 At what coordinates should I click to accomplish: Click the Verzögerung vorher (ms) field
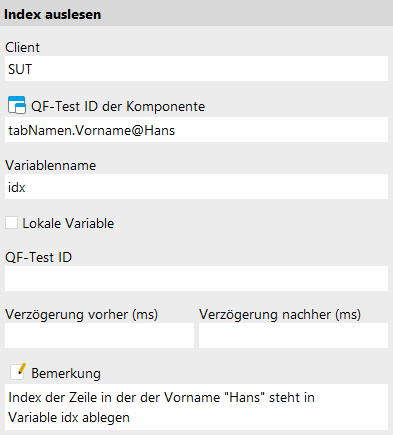coord(99,336)
